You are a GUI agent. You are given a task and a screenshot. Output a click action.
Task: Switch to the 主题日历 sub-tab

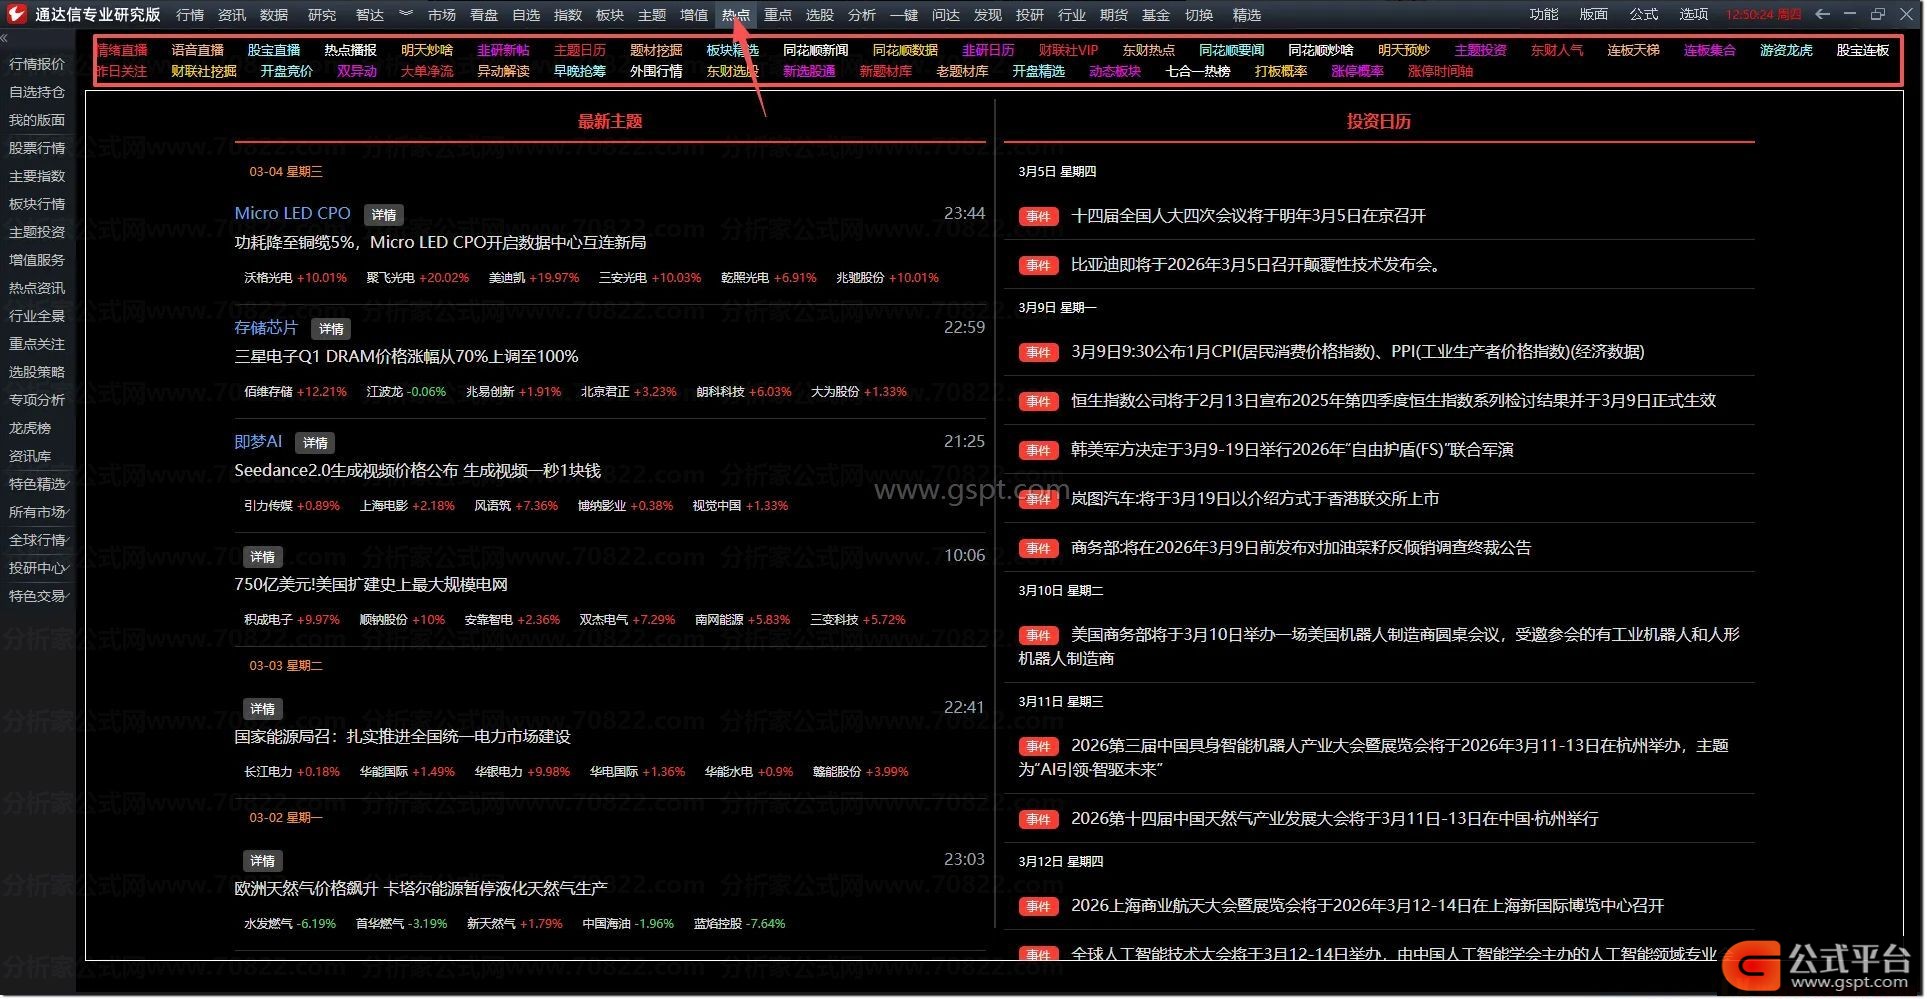click(579, 50)
